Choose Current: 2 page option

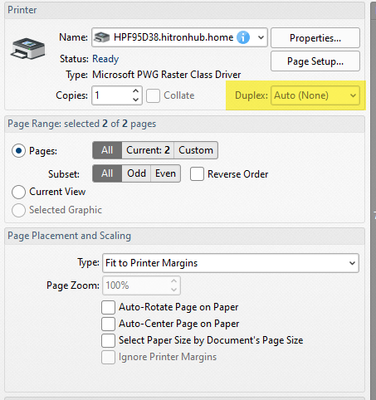(x=148, y=150)
